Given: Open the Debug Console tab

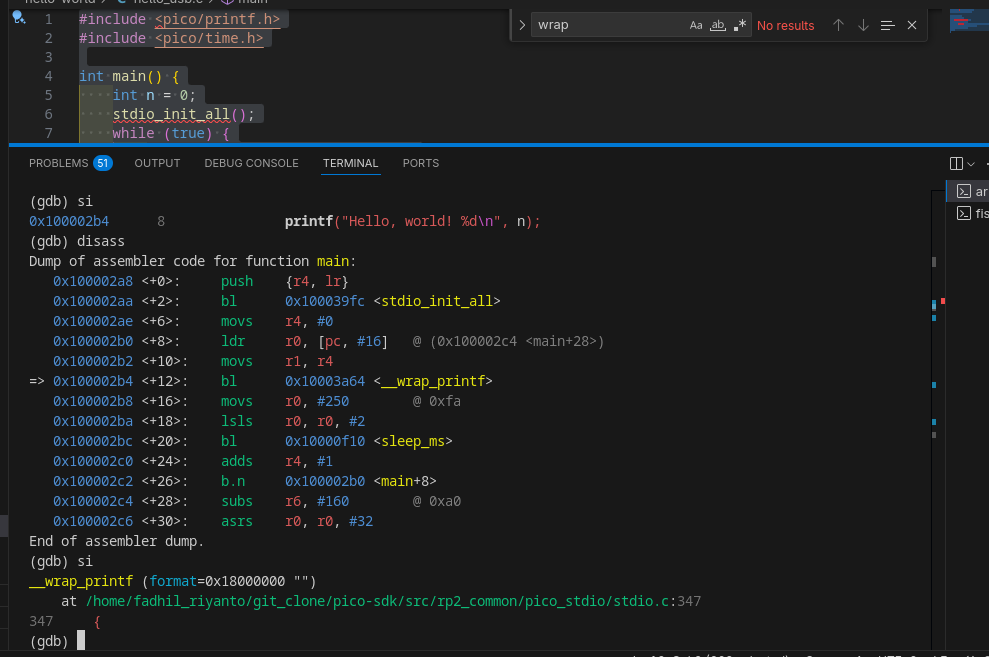Looking at the screenshot, I should 251,163.
